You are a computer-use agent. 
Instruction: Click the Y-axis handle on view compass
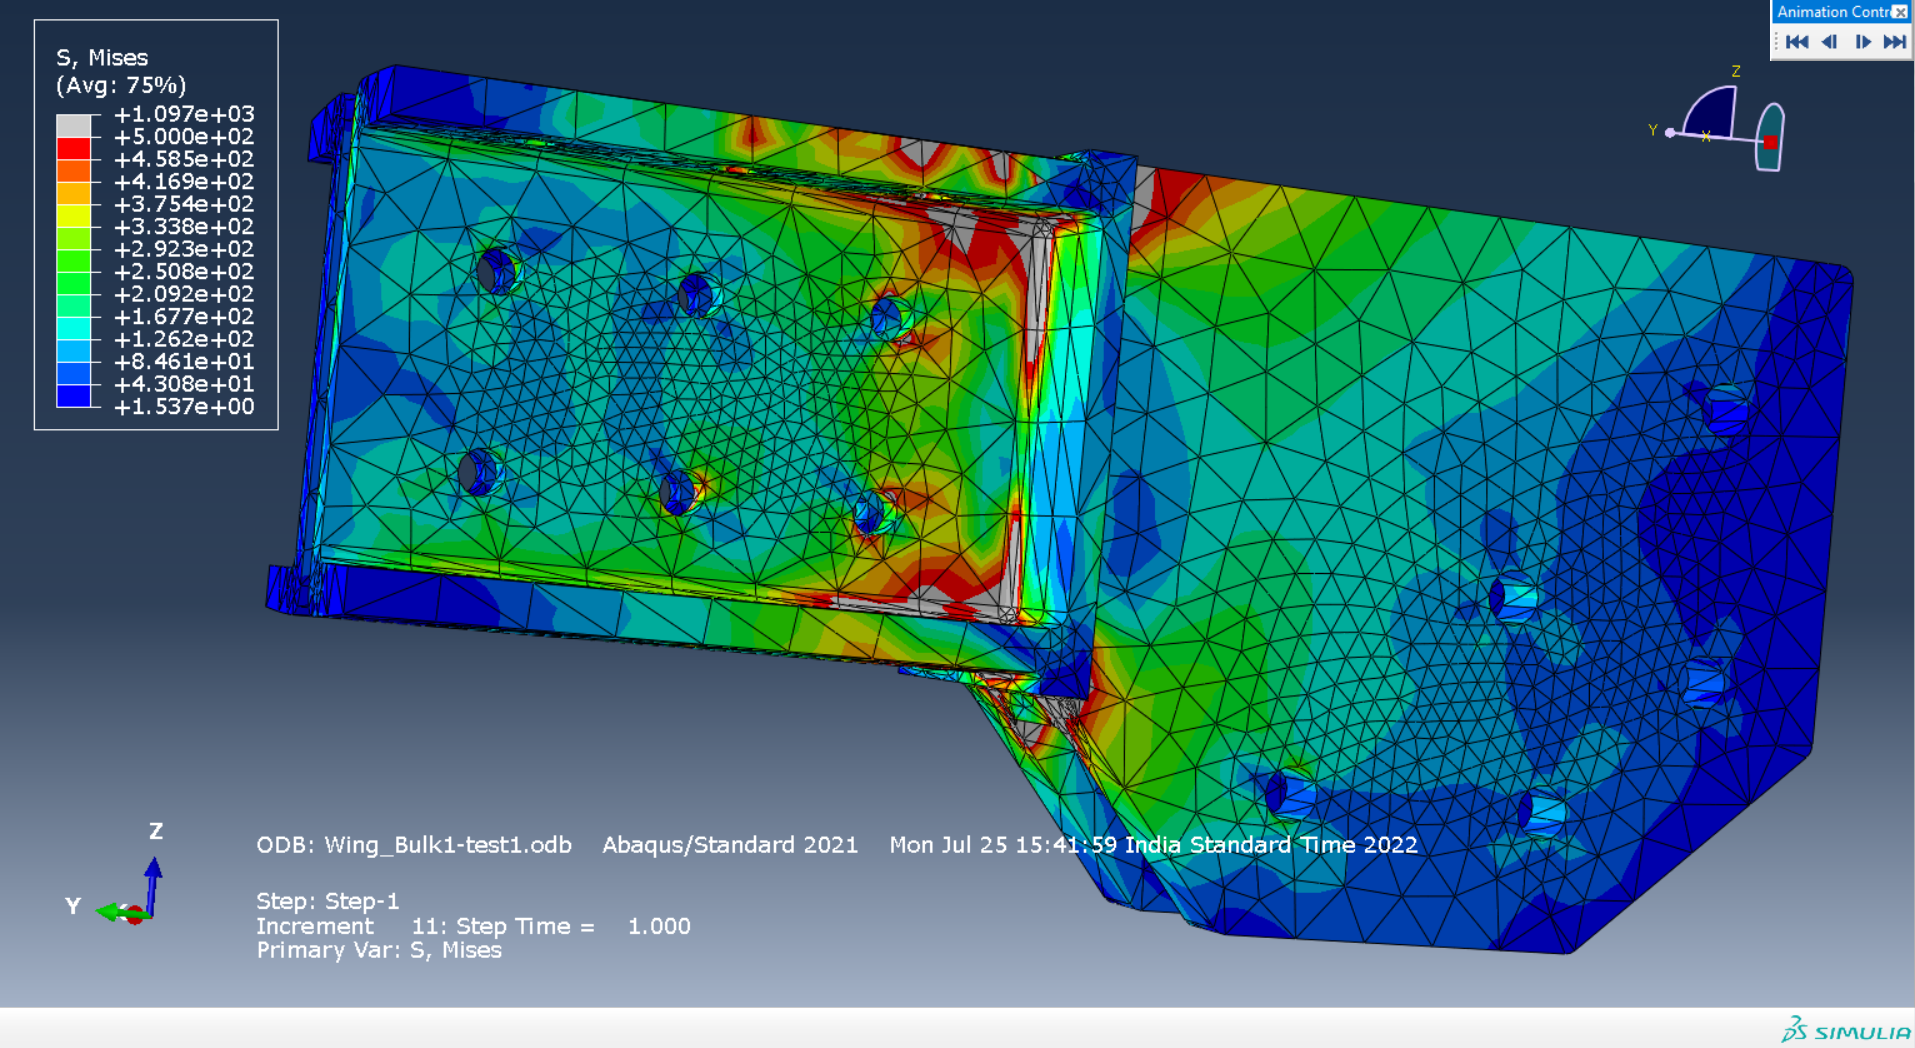[1670, 132]
